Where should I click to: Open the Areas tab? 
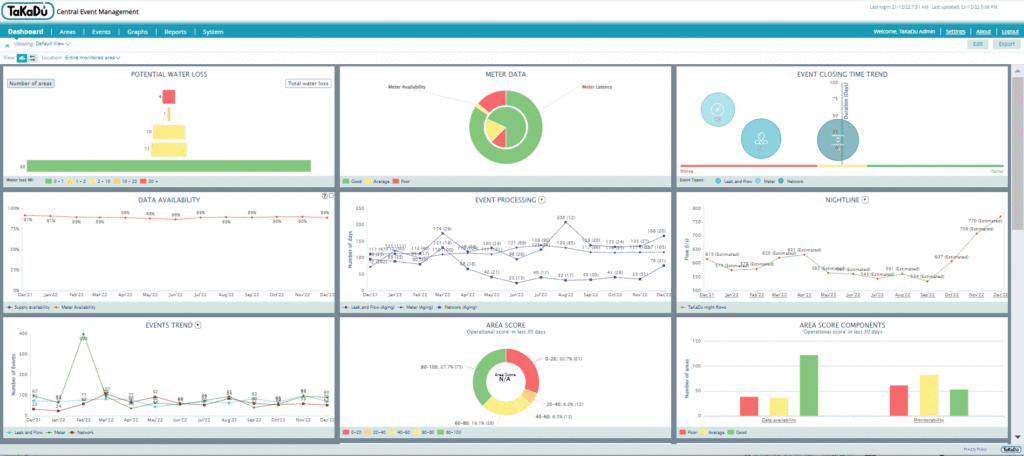pyautogui.click(x=68, y=31)
